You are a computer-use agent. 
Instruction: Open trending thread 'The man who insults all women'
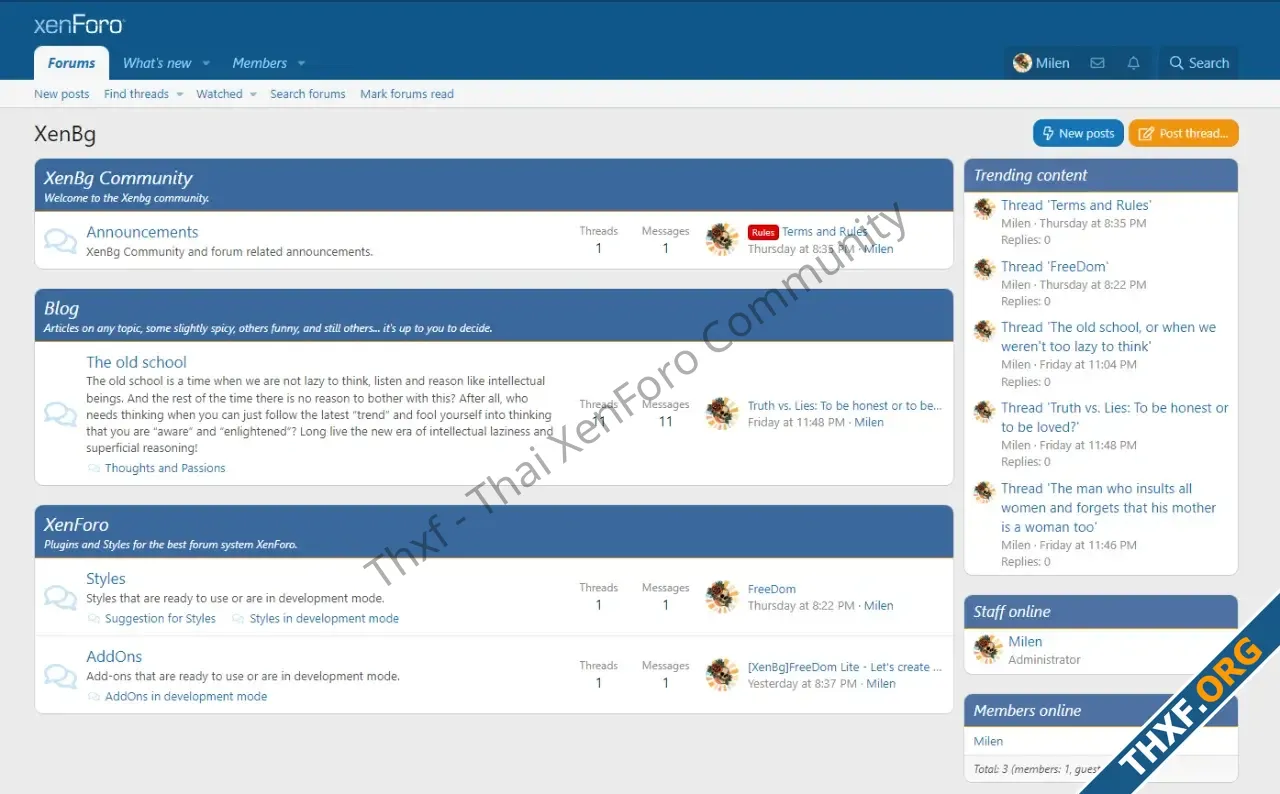[1108, 508]
